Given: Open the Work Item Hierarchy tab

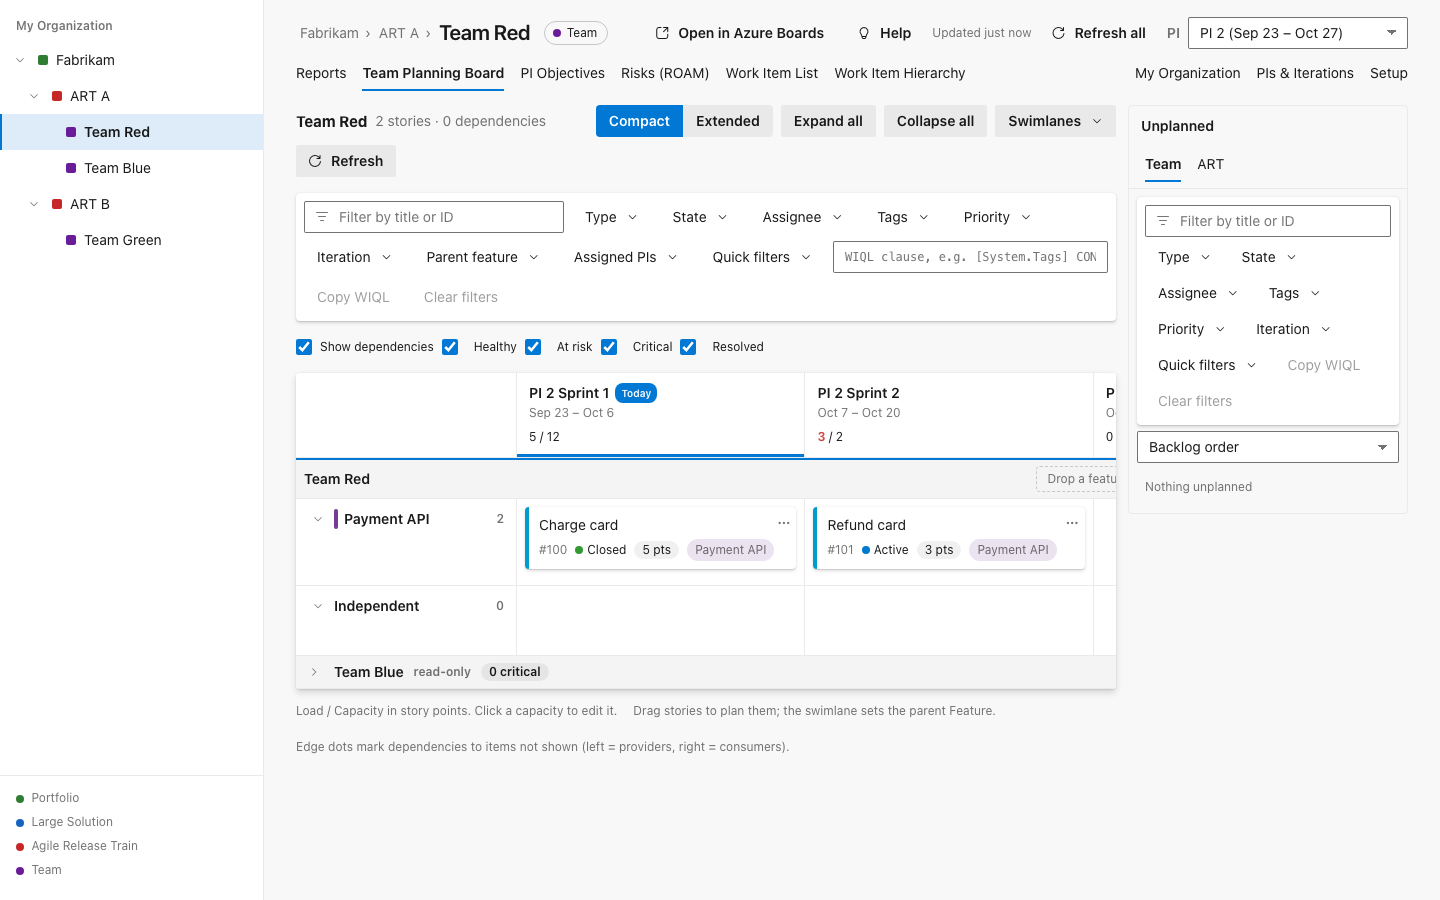Looking at the screenshot, I should coord(900,73).
